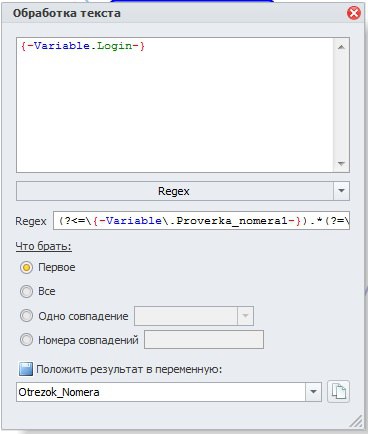The width and height of the screenshot is (368, 434).
Task: Click the text area scroll up arrow
Action: pos(341,47)
